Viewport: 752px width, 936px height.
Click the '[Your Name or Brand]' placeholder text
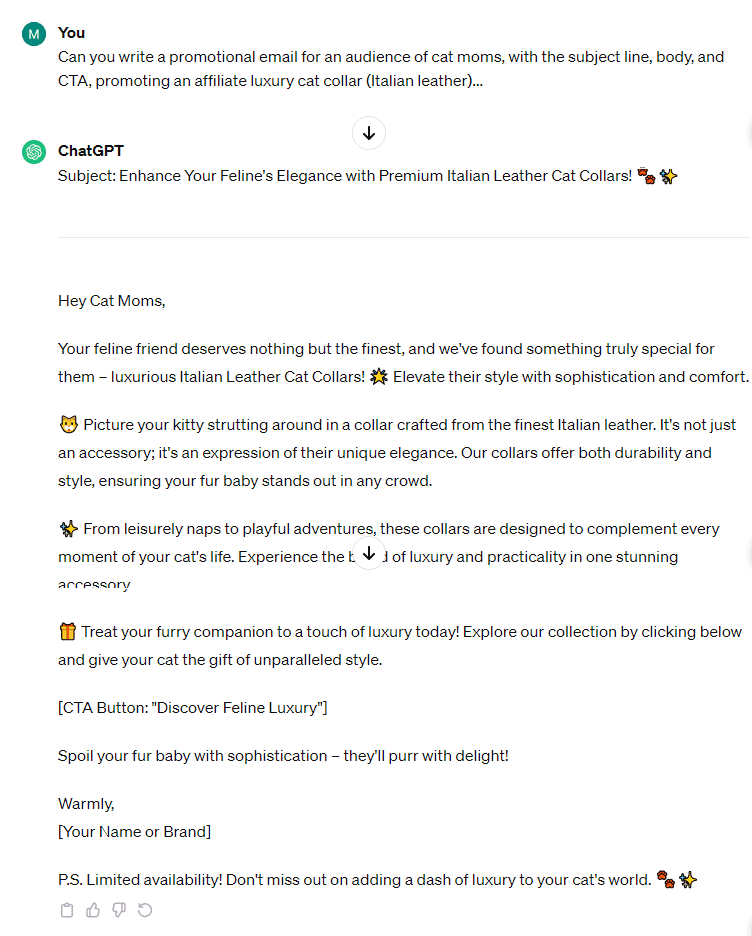pos(134,831)
